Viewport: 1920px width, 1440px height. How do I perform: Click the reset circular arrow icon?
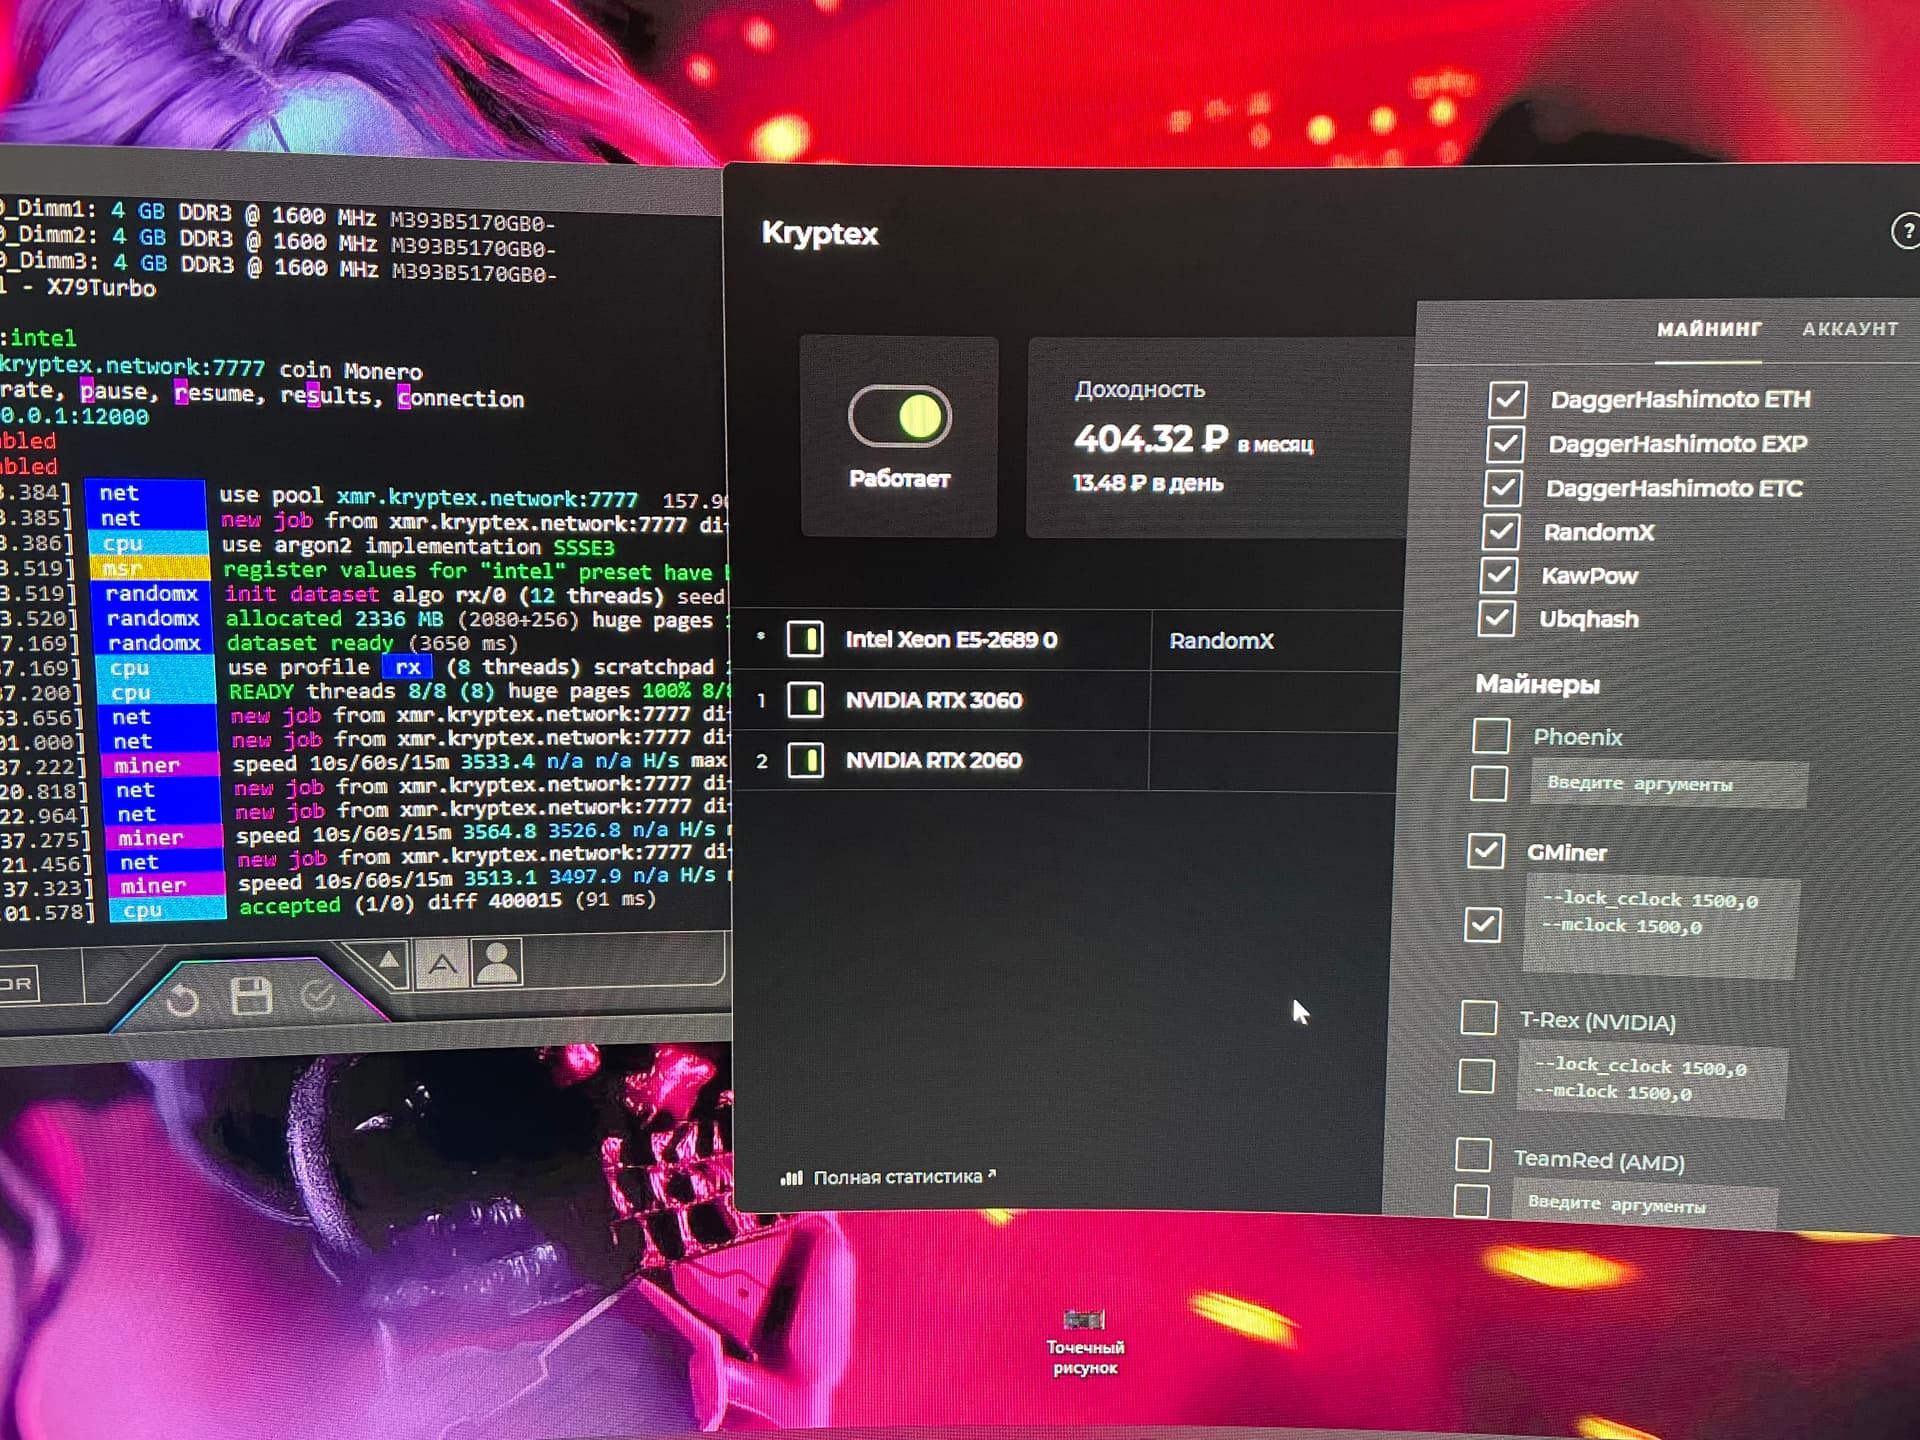182,998
